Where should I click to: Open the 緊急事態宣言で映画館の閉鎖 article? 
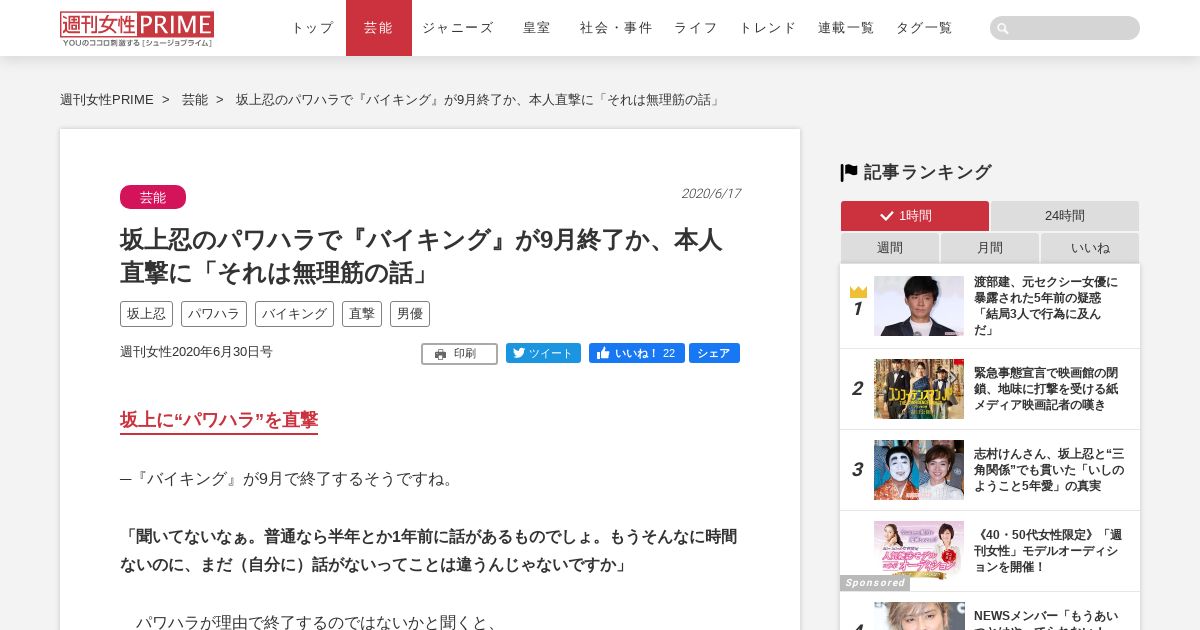(1046, 389)
